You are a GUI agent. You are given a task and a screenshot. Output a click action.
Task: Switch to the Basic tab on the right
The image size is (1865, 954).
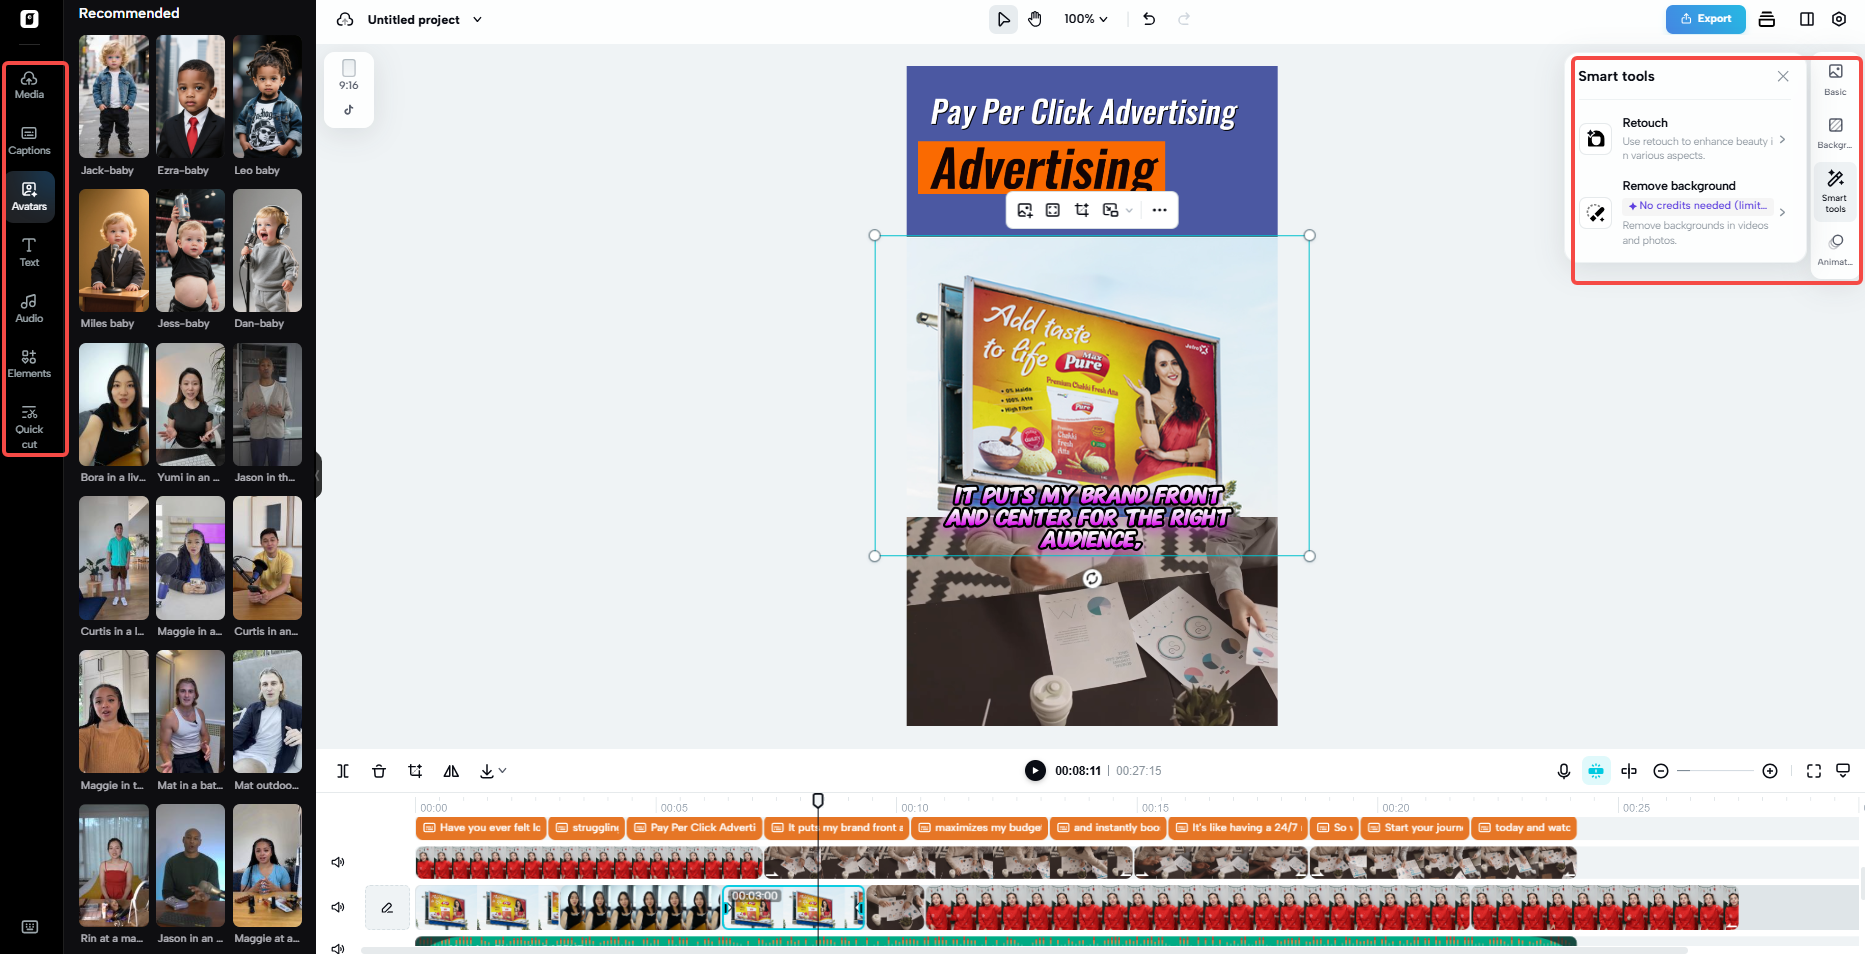coord(1835,79)
